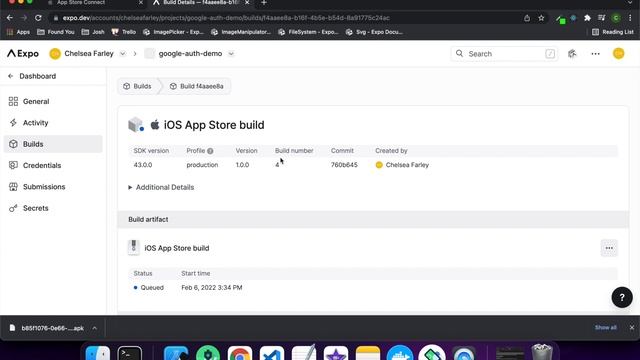Screen dimensions: 640x360
Task: Open Google Chrome from the dock
Action: (240, 353)
